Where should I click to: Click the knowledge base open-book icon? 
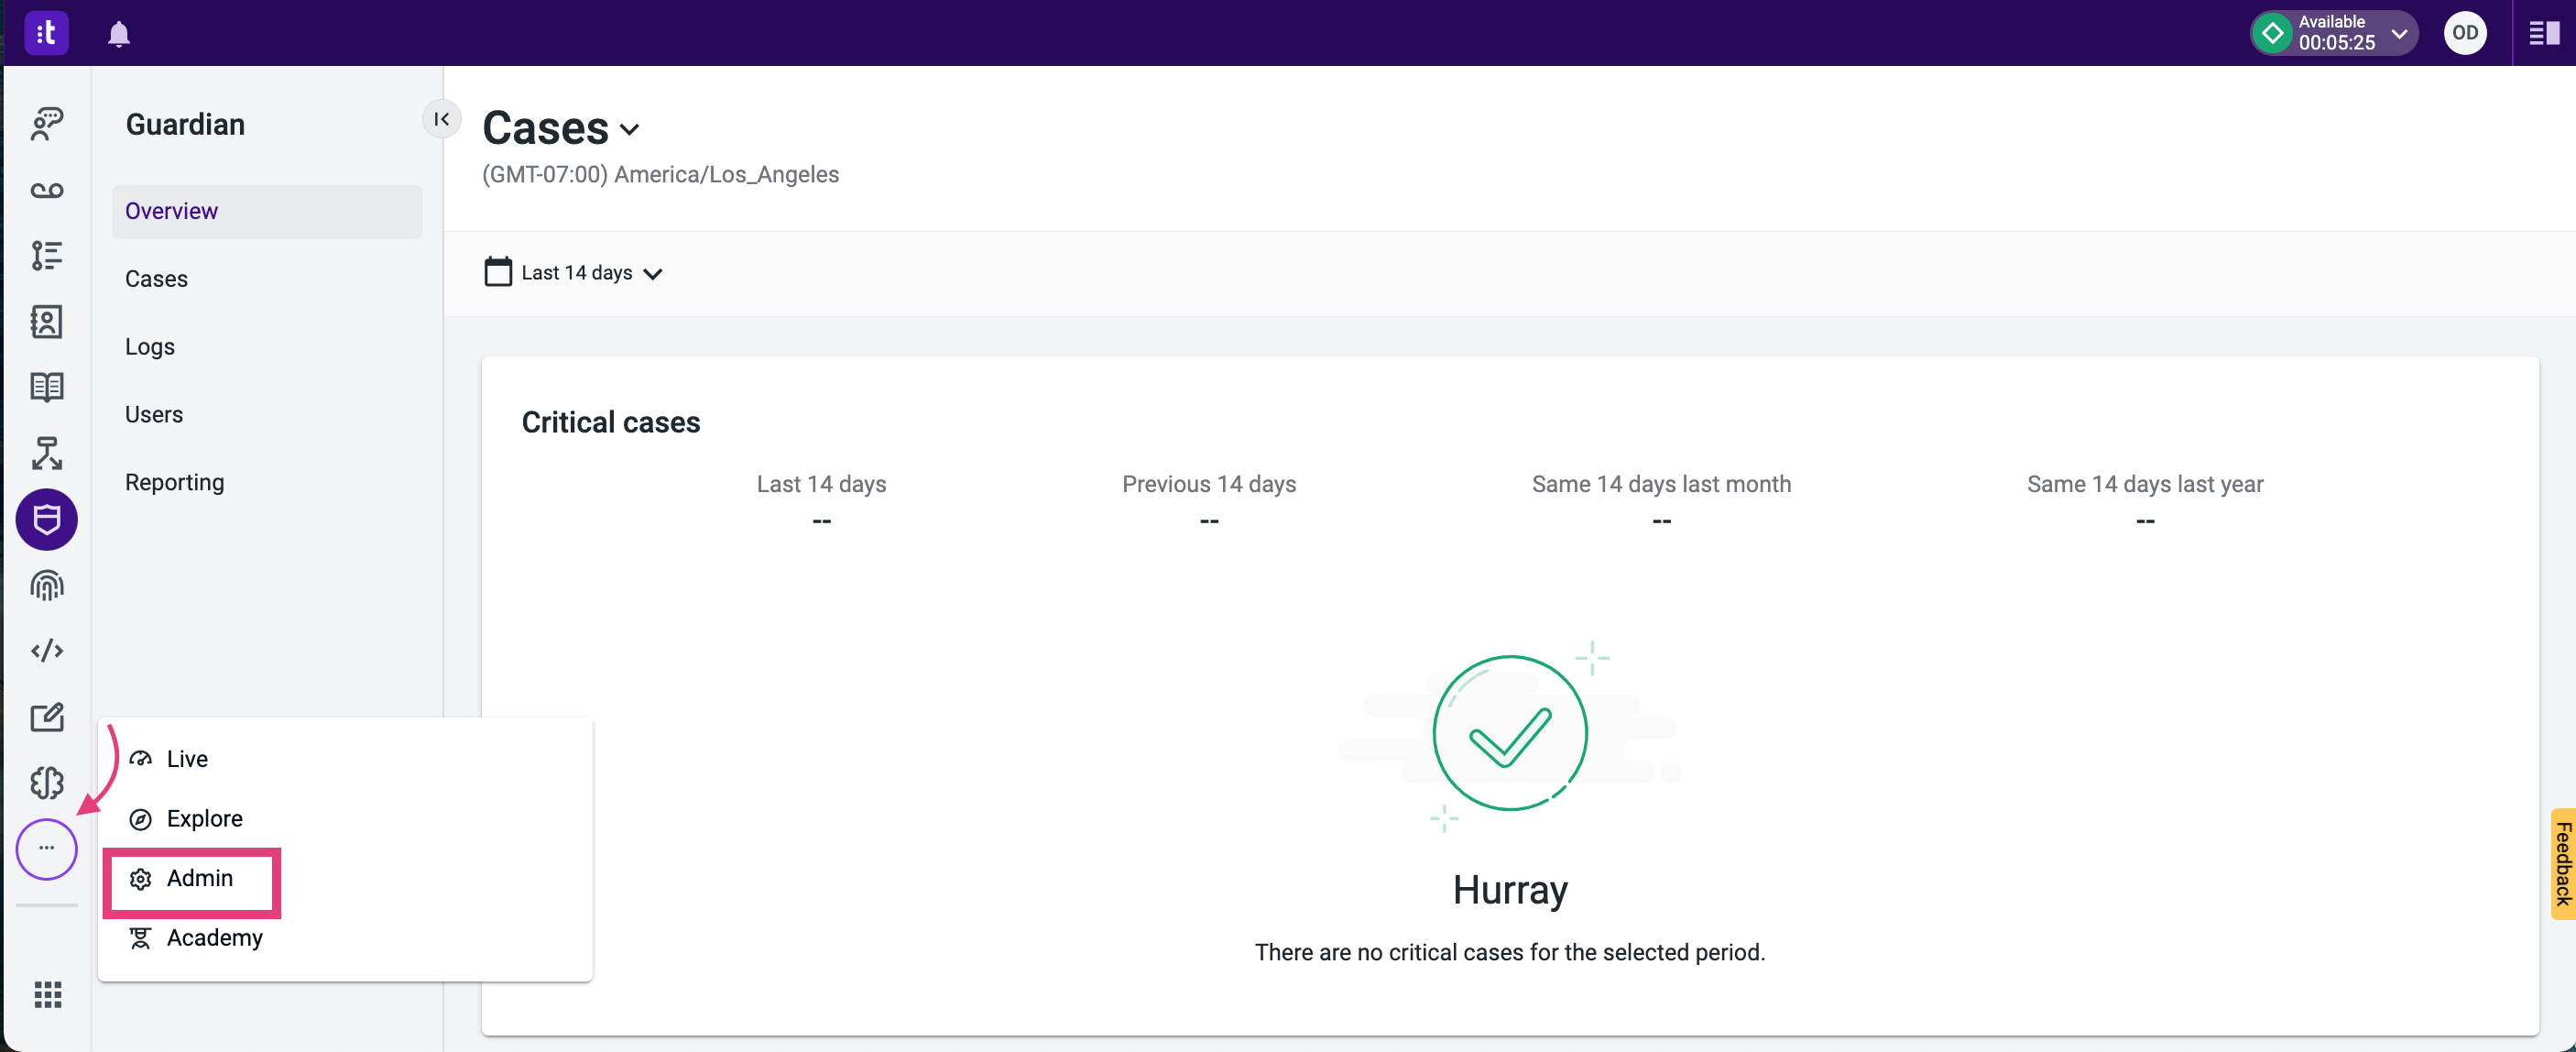pyautogui.click(x=47, y=387)
